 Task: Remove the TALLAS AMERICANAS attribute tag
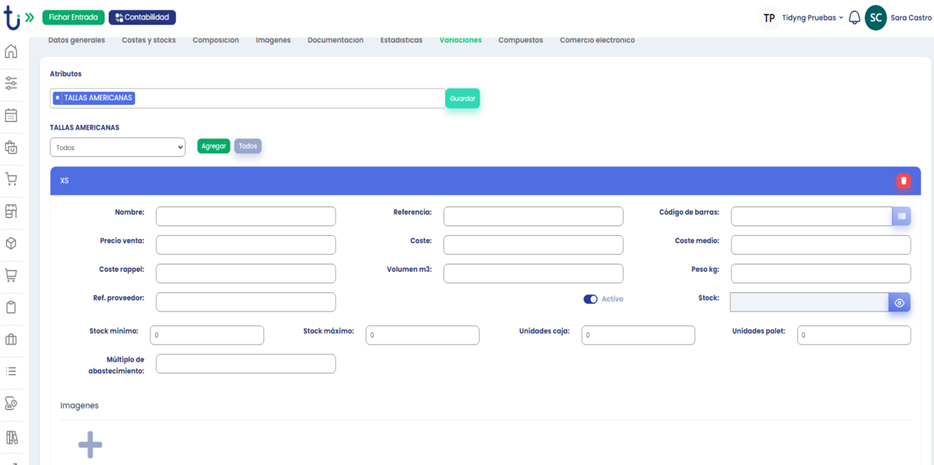tap(58, 98)
